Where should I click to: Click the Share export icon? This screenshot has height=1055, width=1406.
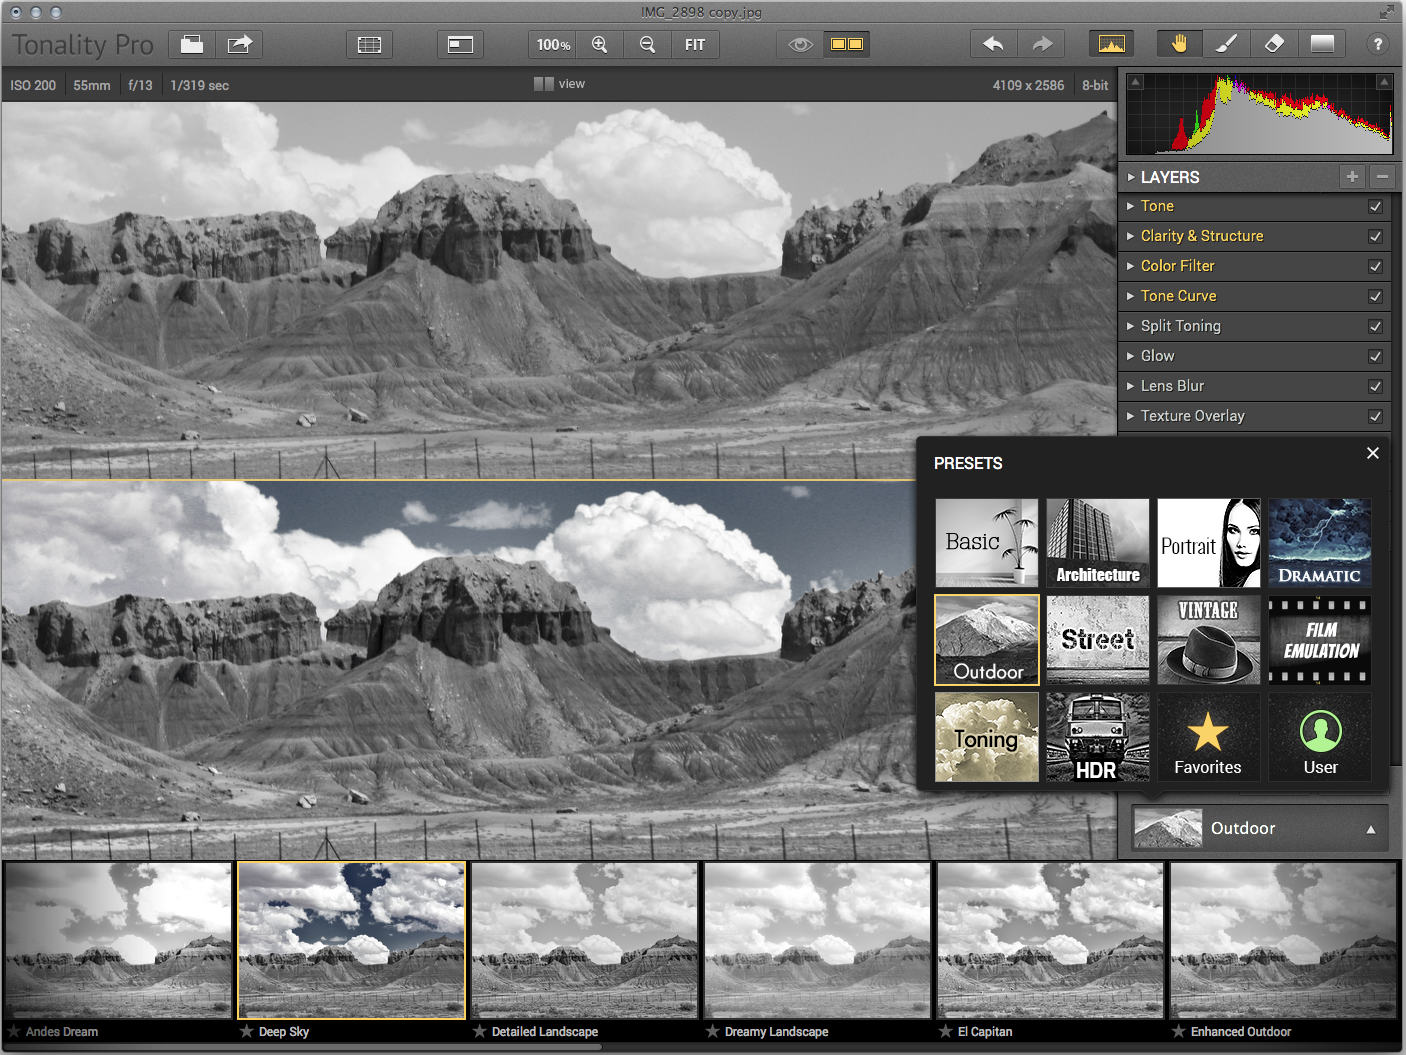pos(240,44)
